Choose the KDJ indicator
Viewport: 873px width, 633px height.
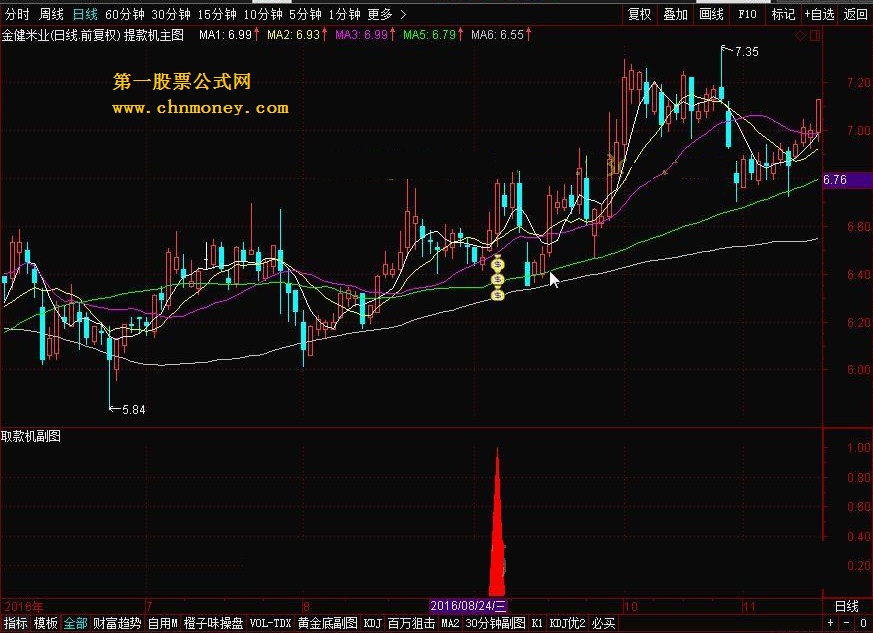pos(372,624)
